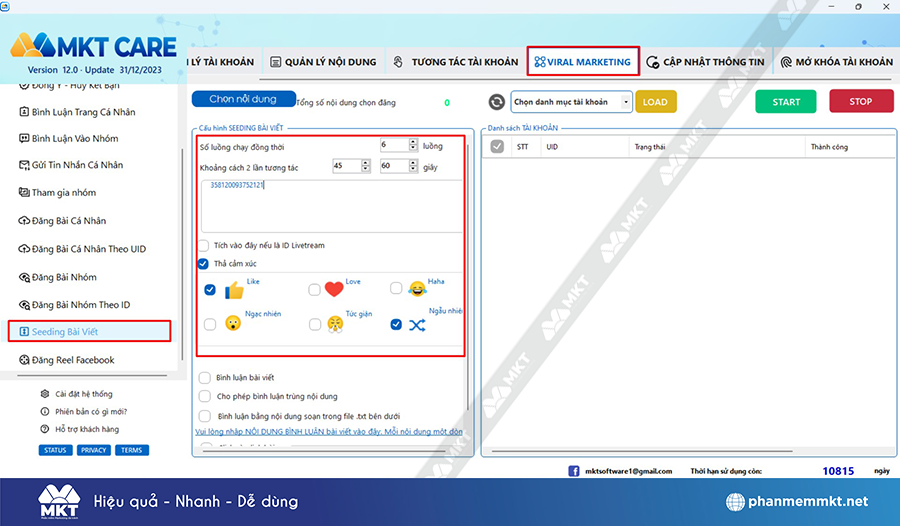Open the phanmemmkt.net website link
The image size is (900, 526).
coord(798,501)
